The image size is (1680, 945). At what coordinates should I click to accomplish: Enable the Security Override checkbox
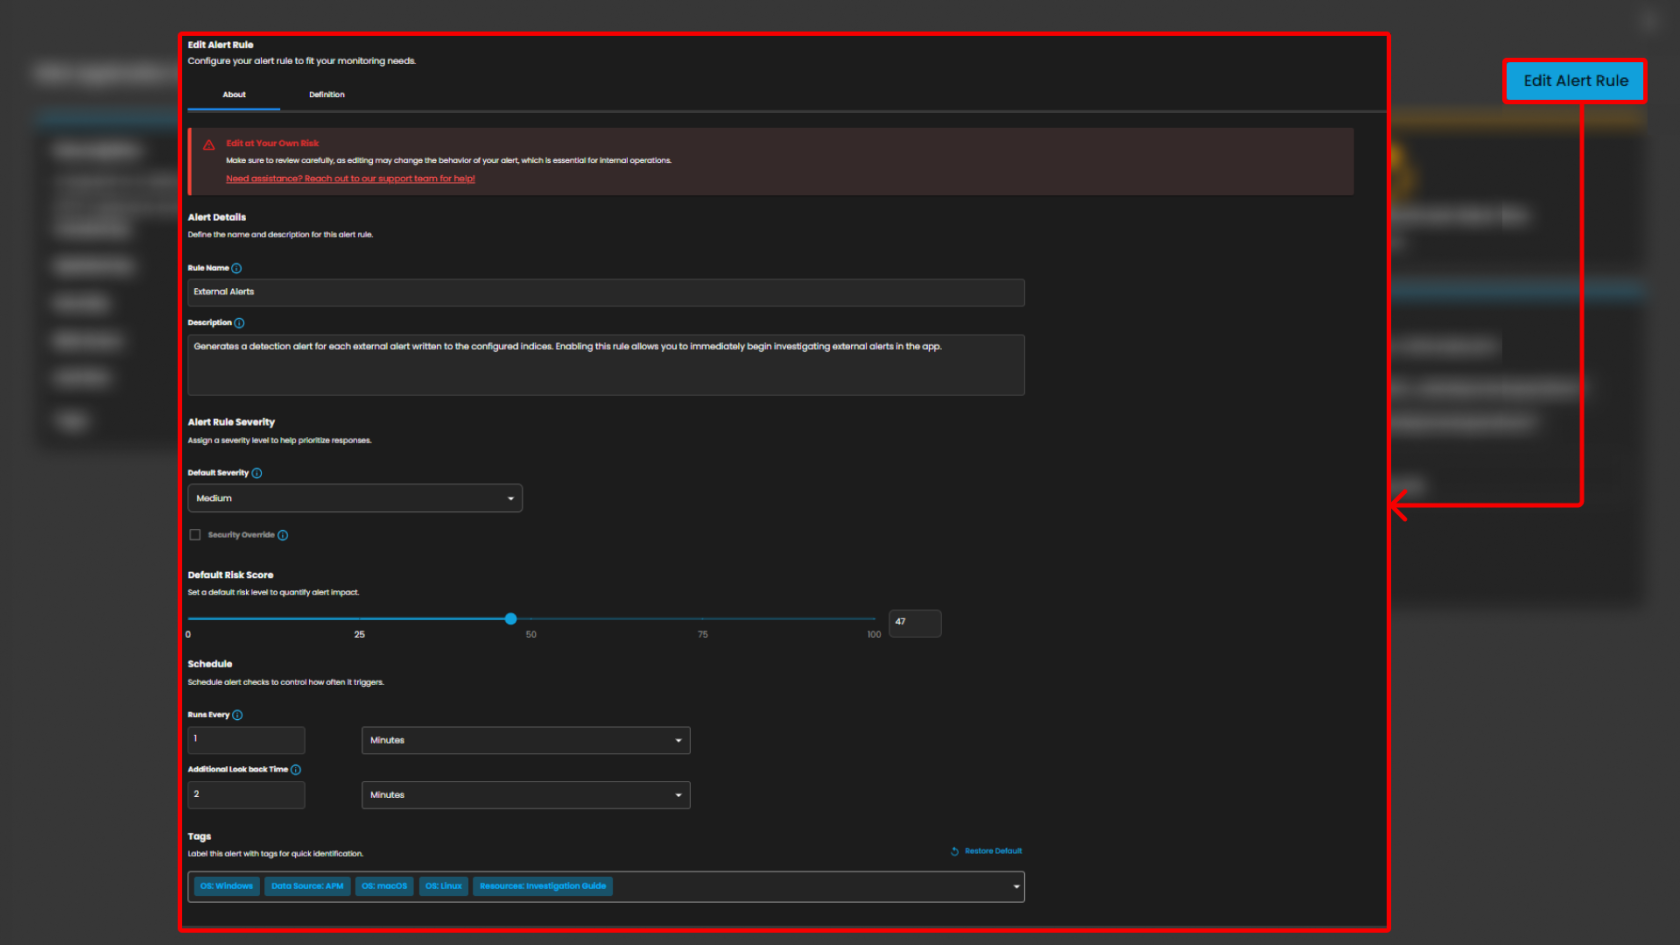(195, 535)
